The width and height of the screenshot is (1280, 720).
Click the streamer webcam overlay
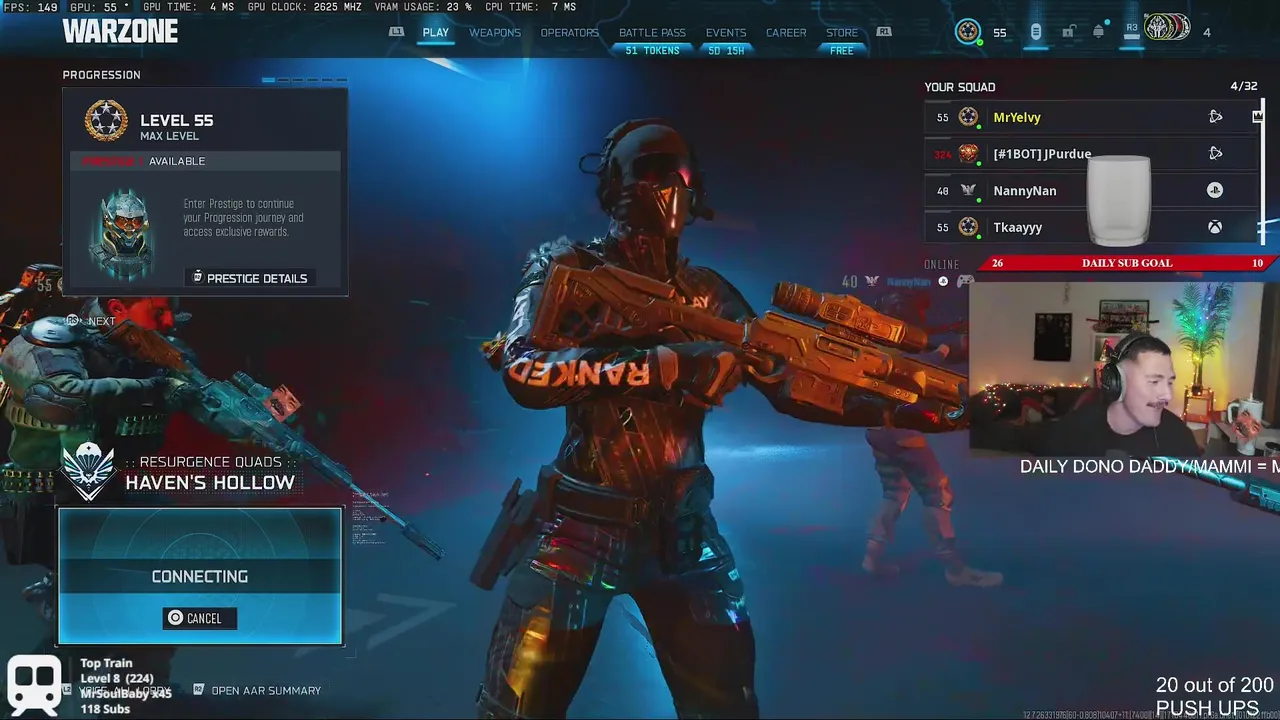point(1123,367)
